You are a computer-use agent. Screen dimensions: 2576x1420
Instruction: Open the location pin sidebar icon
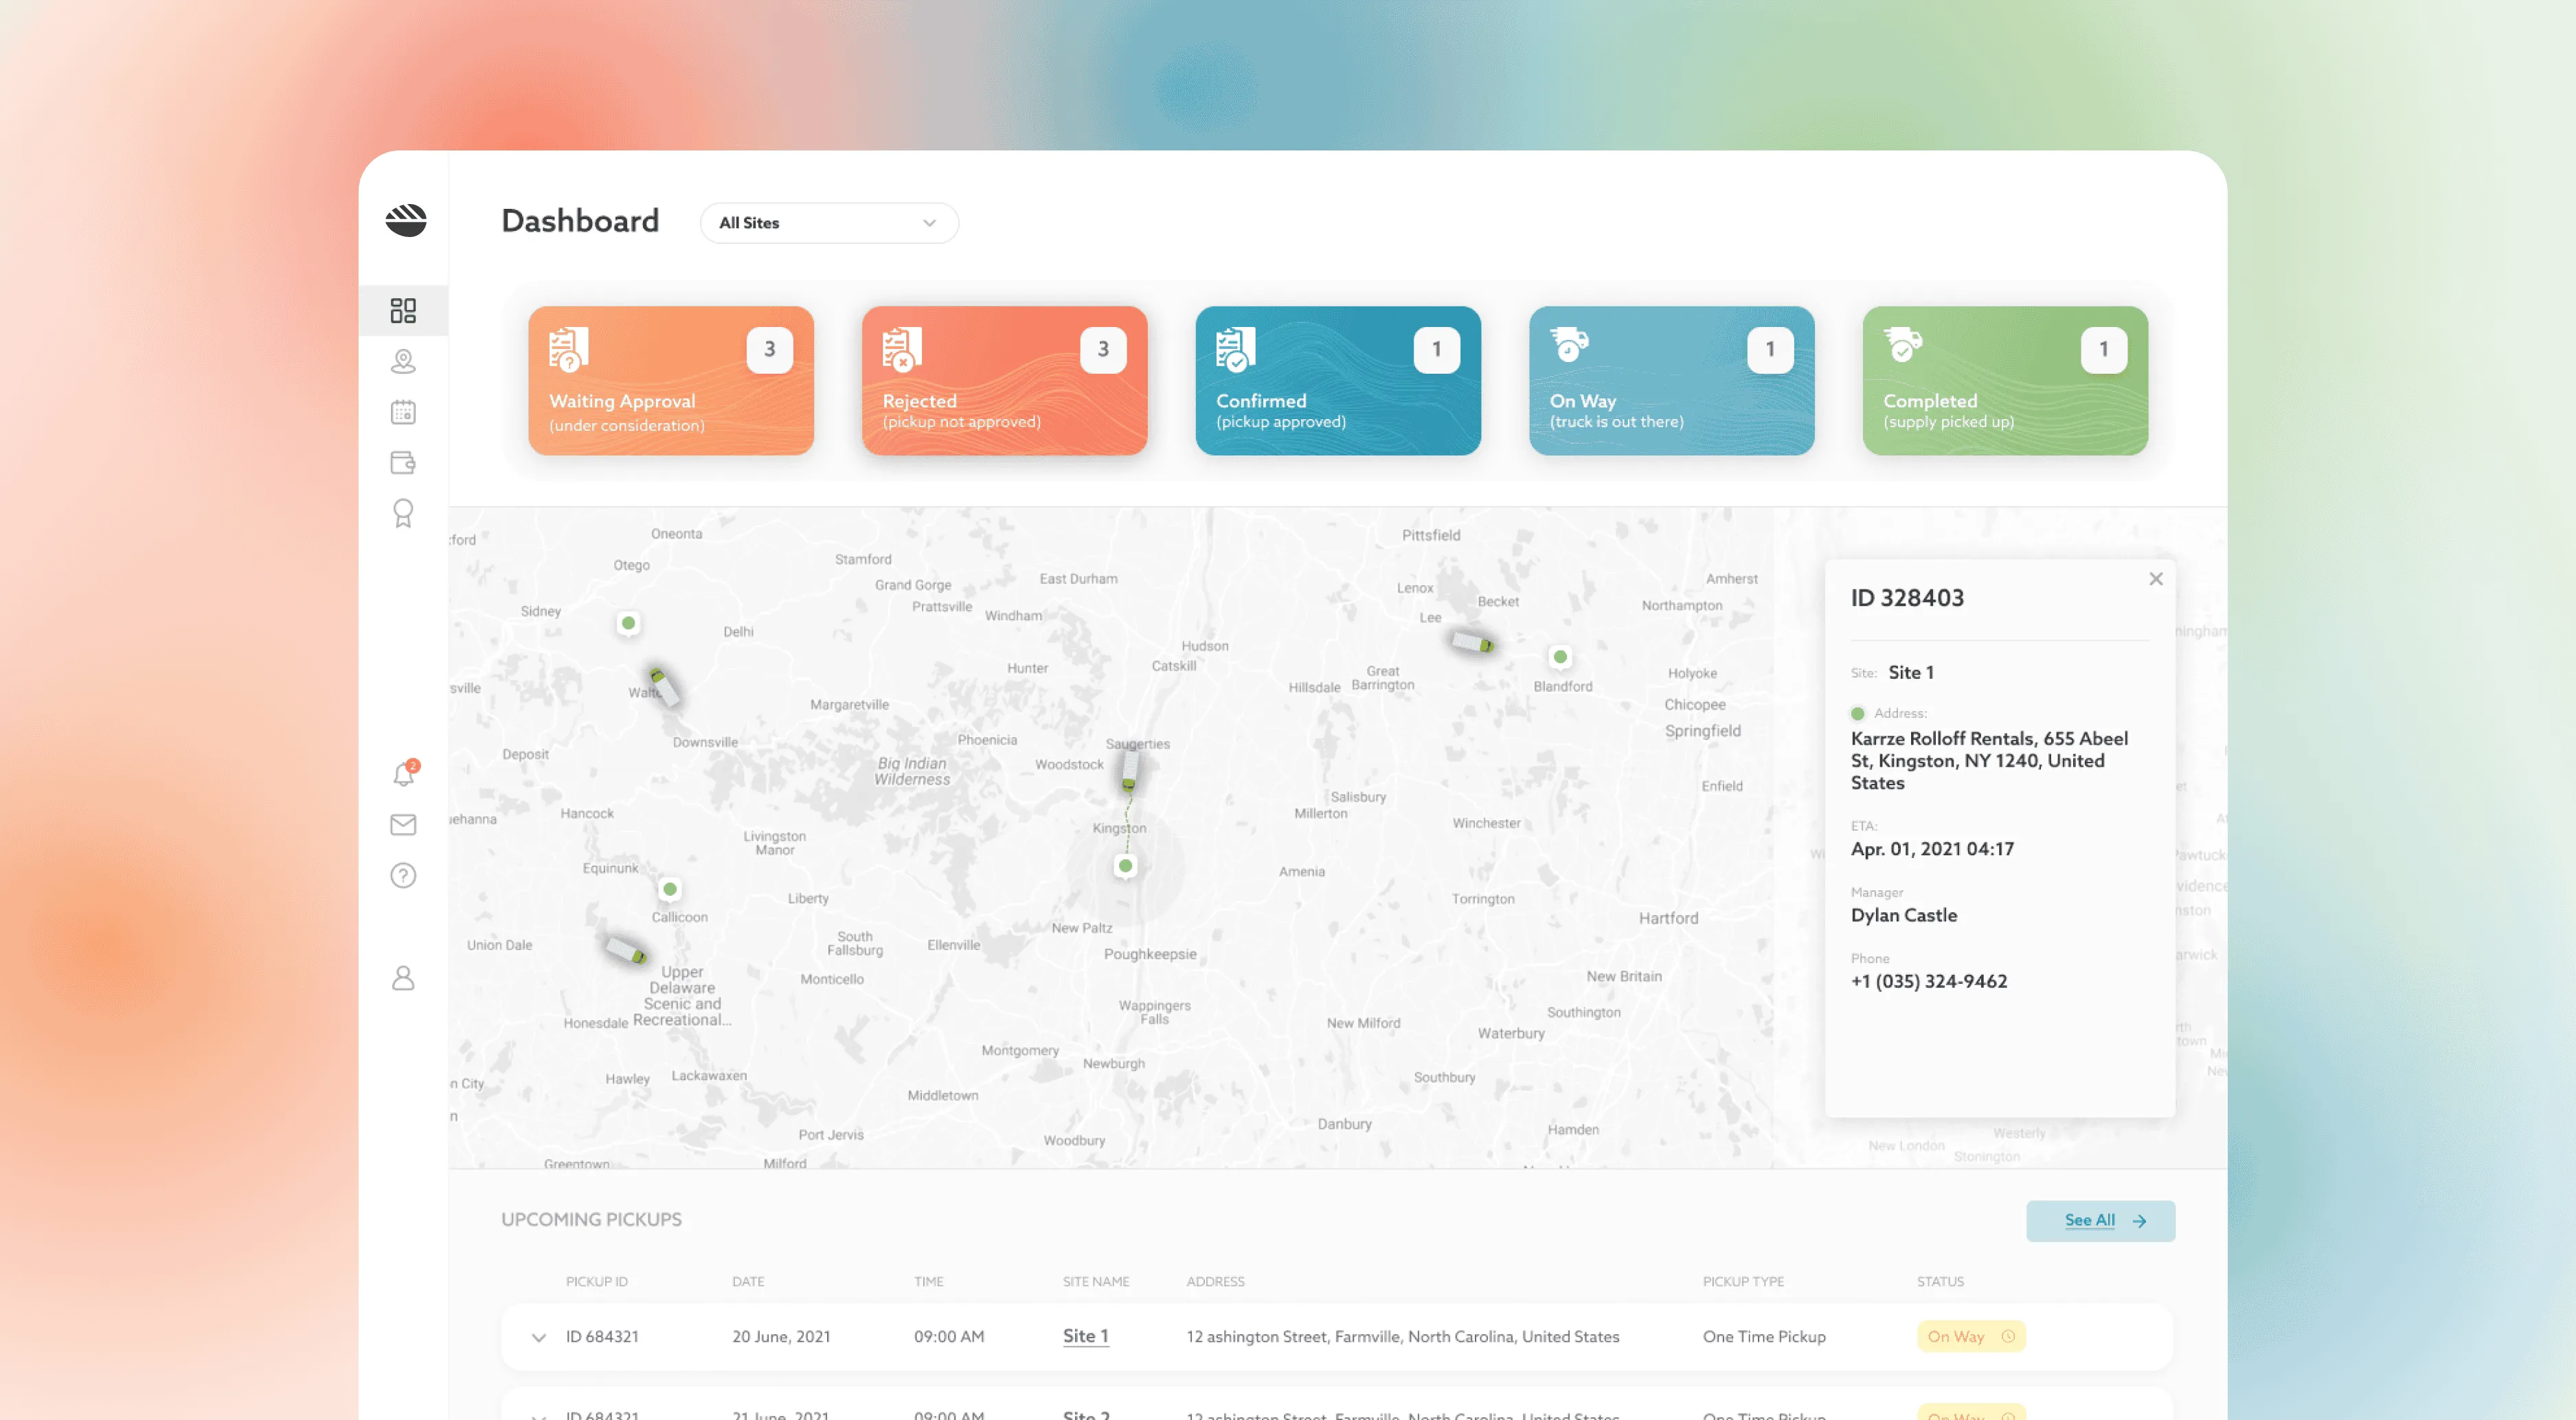(403, 361)
